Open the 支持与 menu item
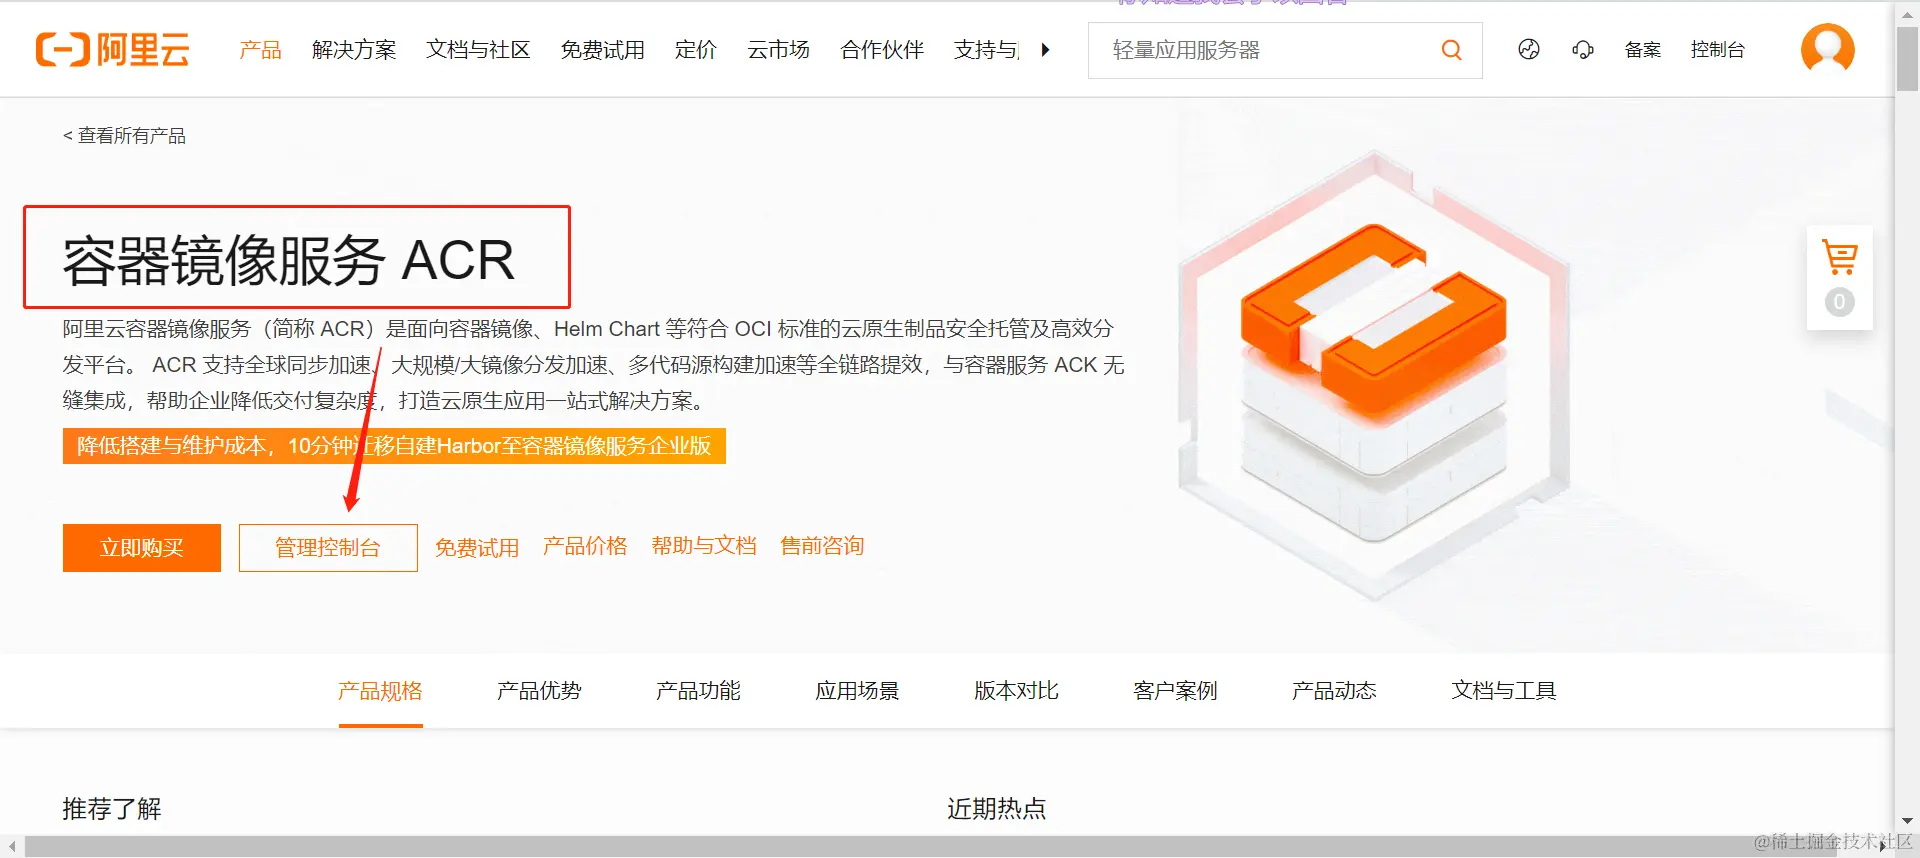Viewport: 1920px width, 858px height. click(x=986, y=50)
